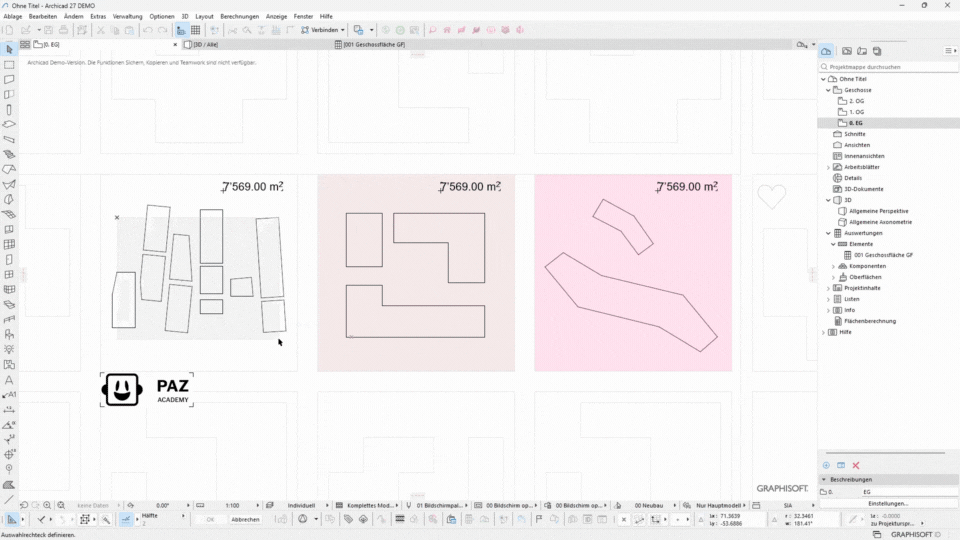960x540 pixels.
Task: Open the Layout Book icon in Navigator
Action: coord(862,51)
